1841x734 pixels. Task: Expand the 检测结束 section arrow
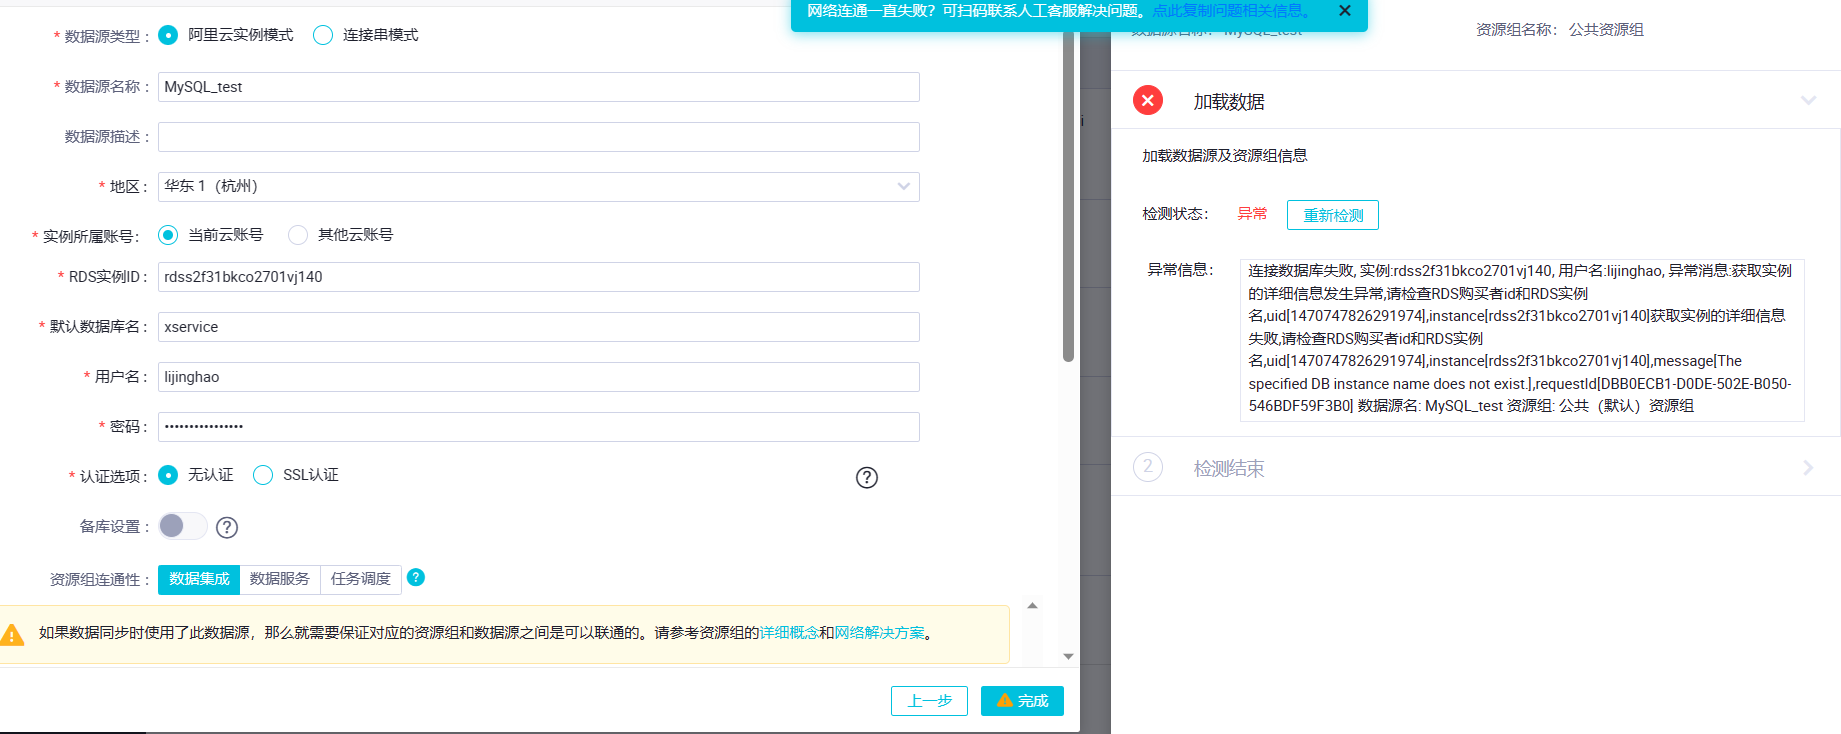pos(1808,468)
